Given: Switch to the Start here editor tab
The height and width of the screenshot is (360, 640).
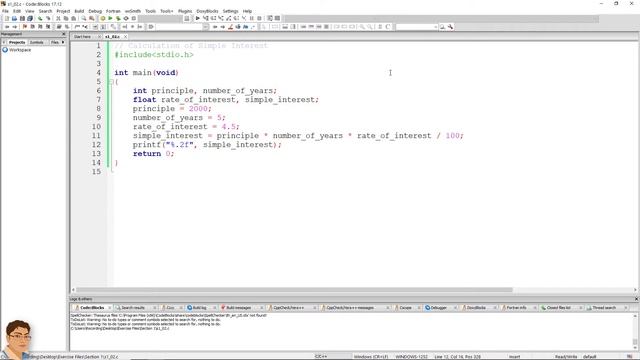Looking at the screenshot, I should 83,37.
